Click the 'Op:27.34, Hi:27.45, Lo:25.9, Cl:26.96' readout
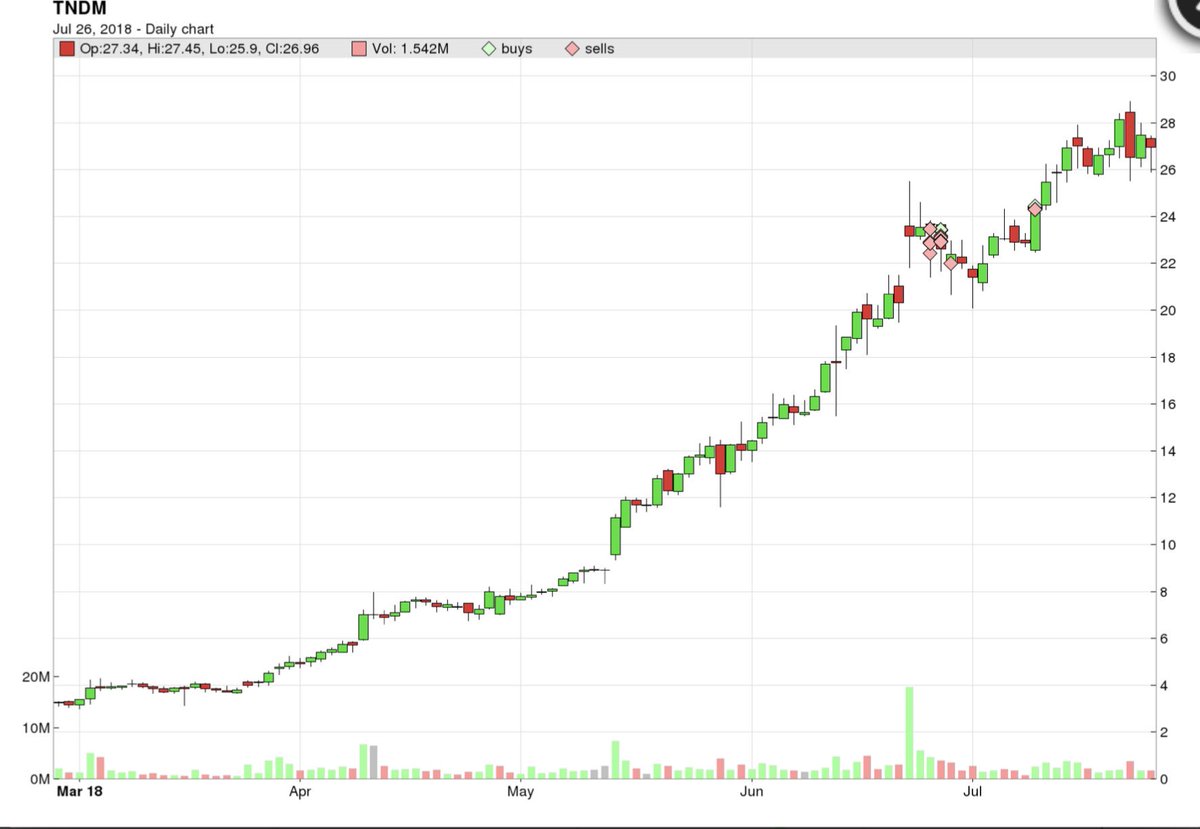 point(199,48)
